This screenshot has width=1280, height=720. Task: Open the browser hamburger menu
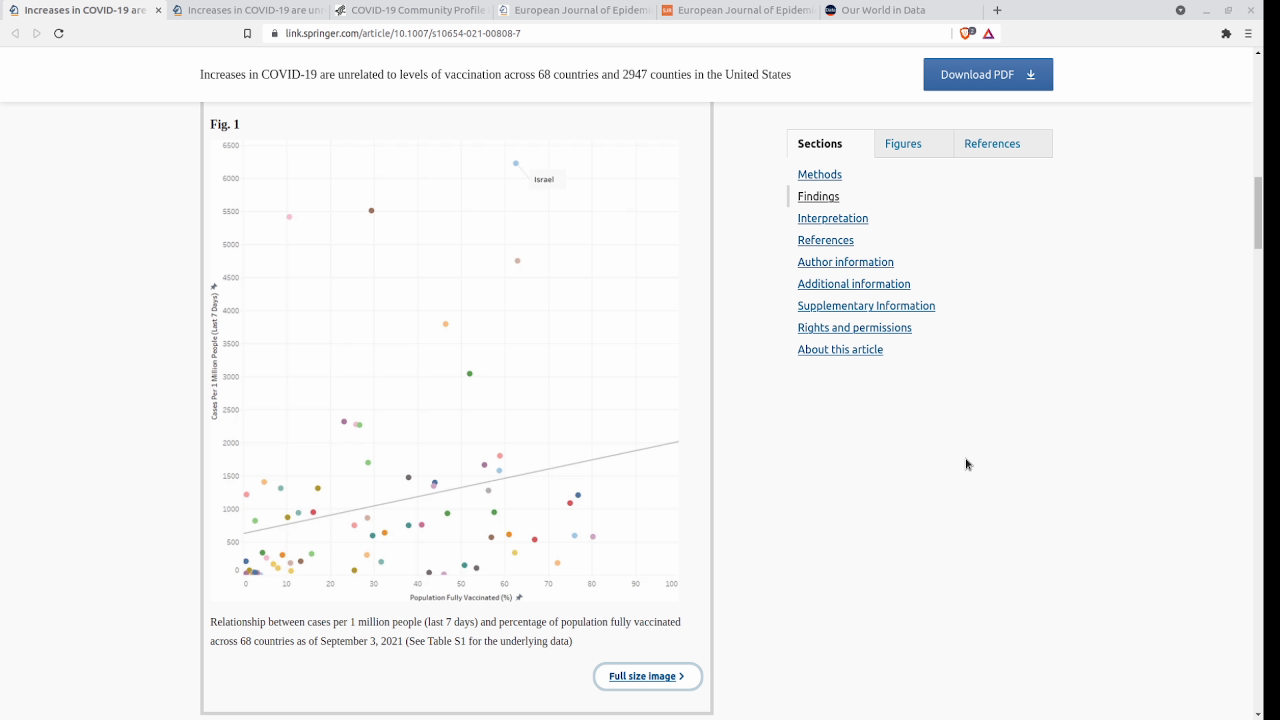click(1248, 33)
